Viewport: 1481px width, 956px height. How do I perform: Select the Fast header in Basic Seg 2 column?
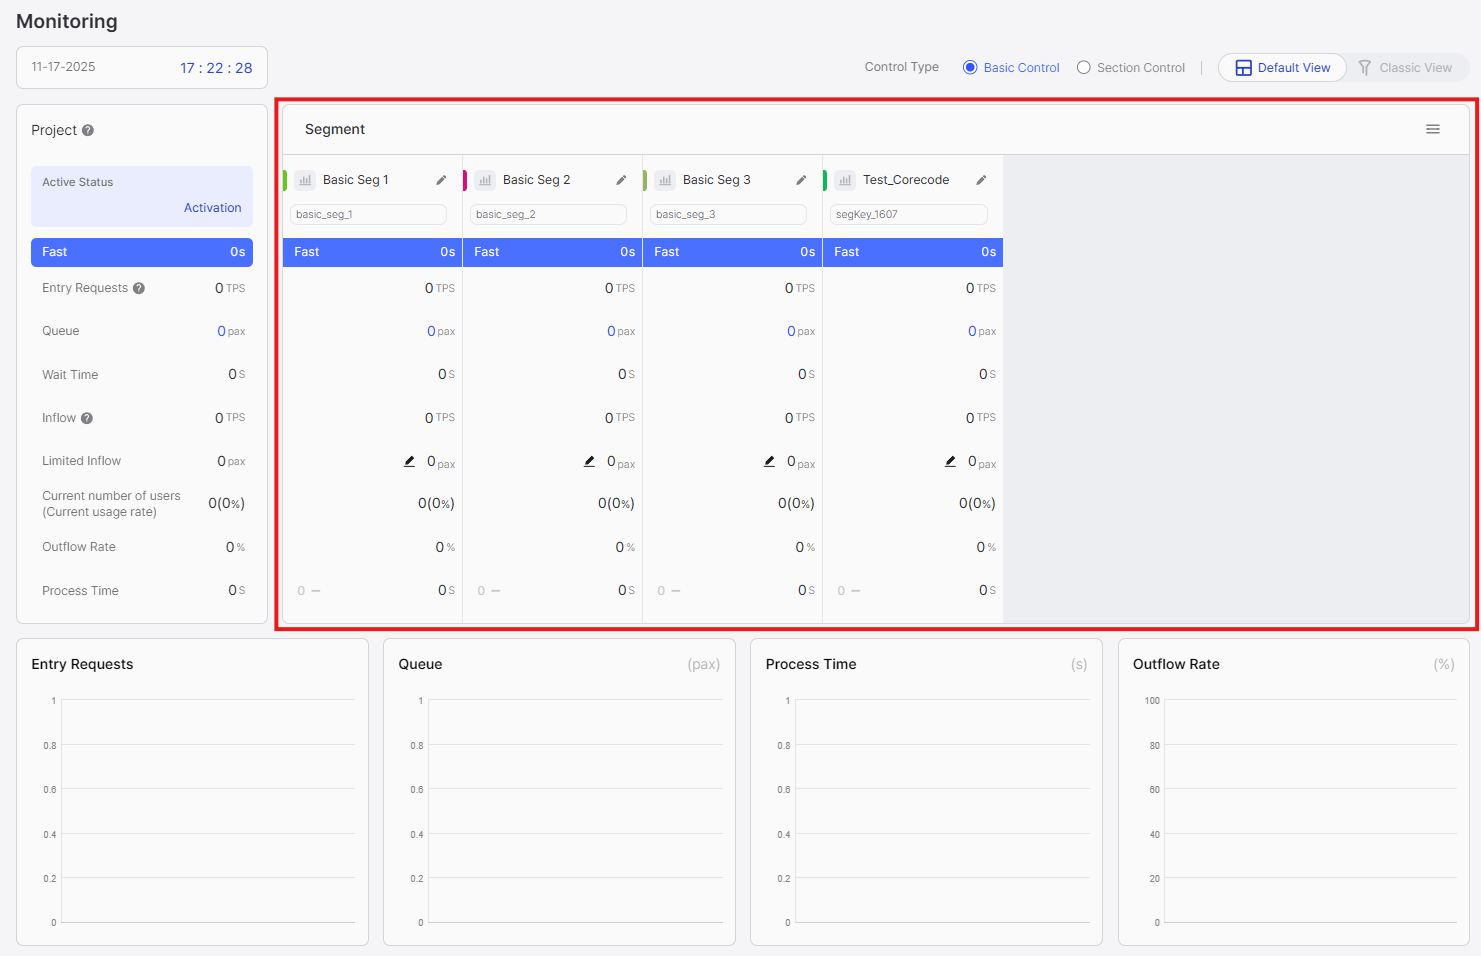552,252
